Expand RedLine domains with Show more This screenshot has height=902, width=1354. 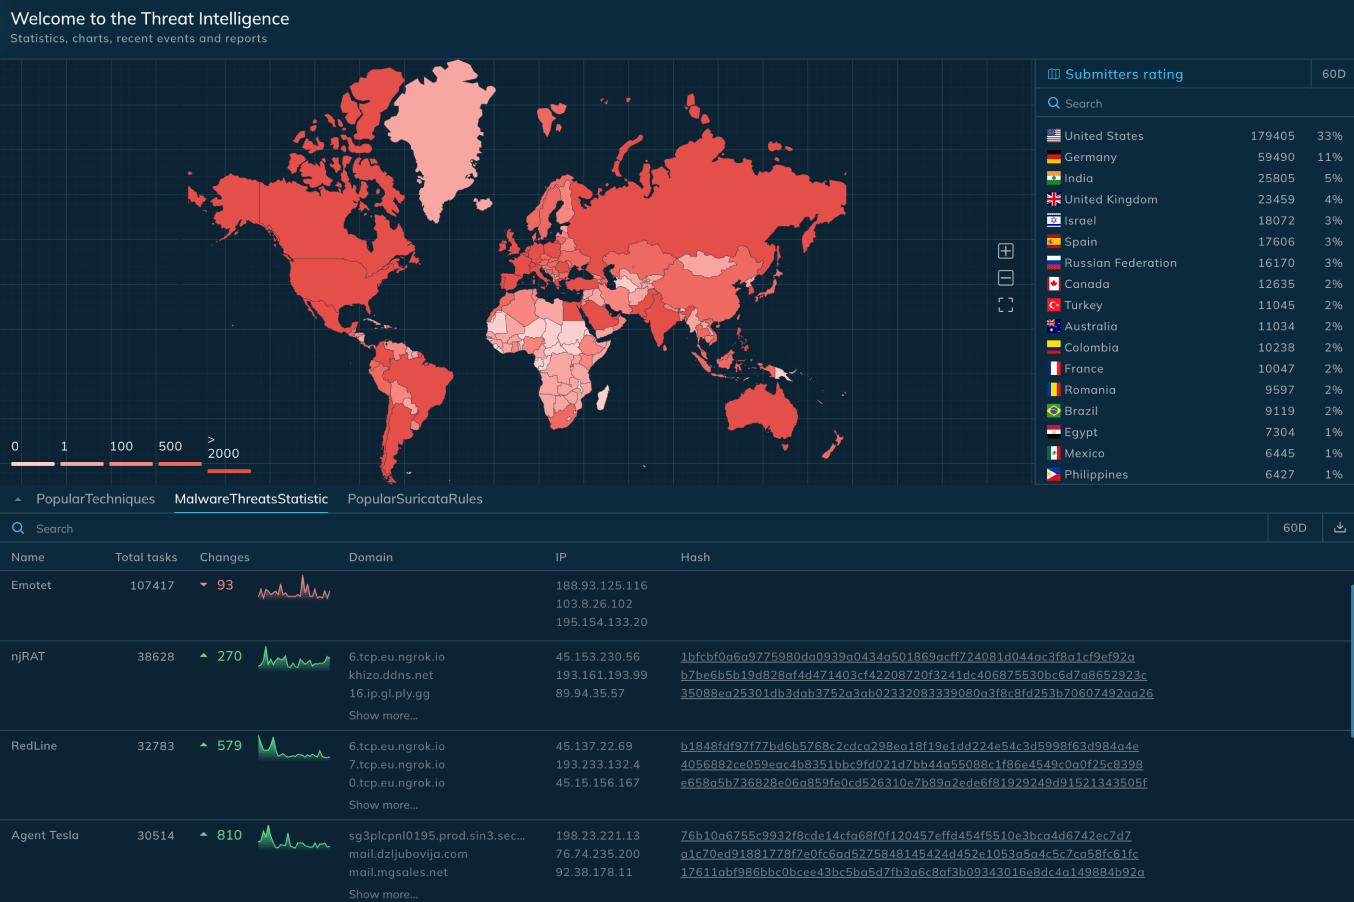(x=383, y=805)
